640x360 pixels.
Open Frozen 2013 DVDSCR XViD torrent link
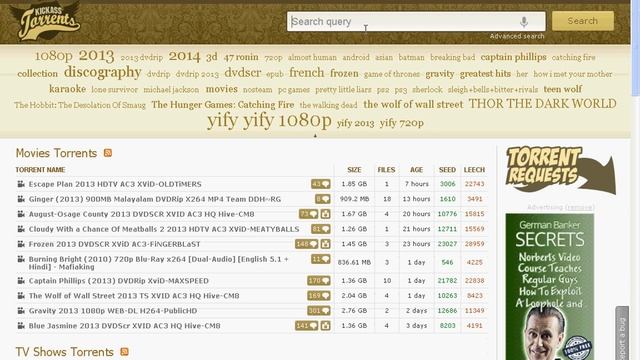point(114,244)
